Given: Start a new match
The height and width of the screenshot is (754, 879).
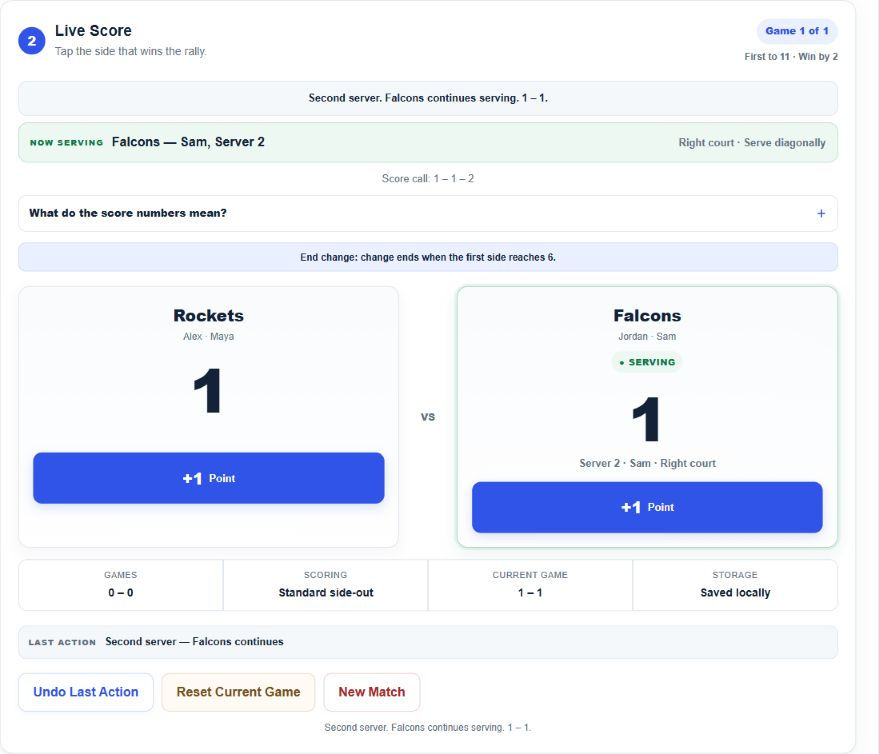Looking at the screenshot, I should coord(372,692).
